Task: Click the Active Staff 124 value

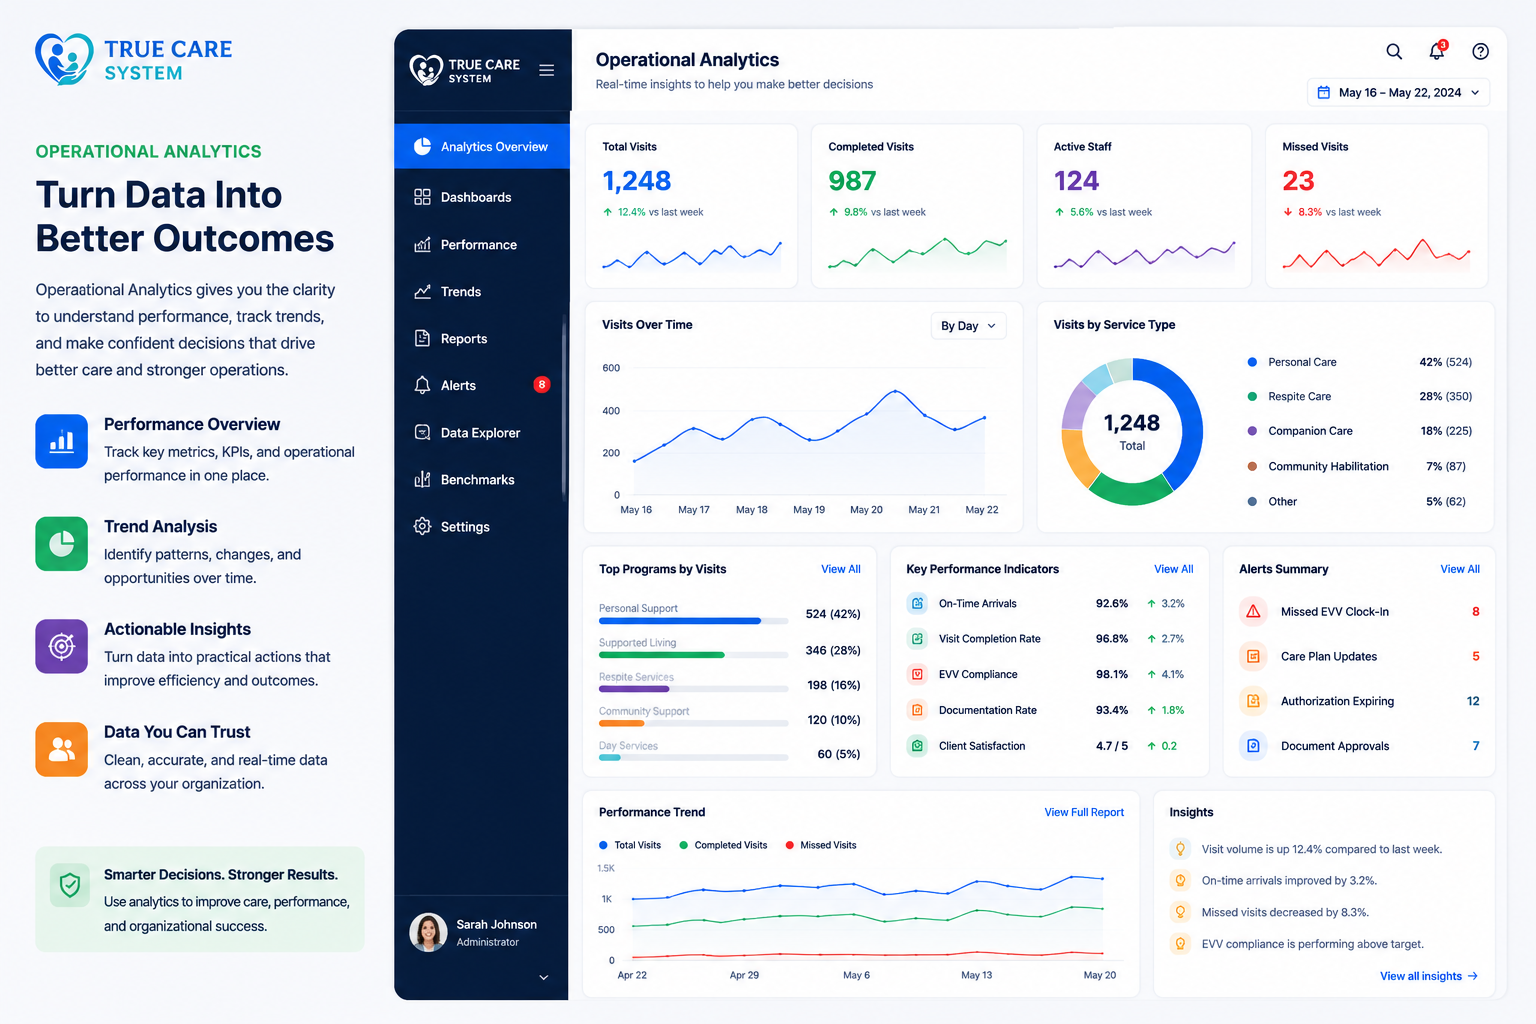Action: coord(1076,181)
